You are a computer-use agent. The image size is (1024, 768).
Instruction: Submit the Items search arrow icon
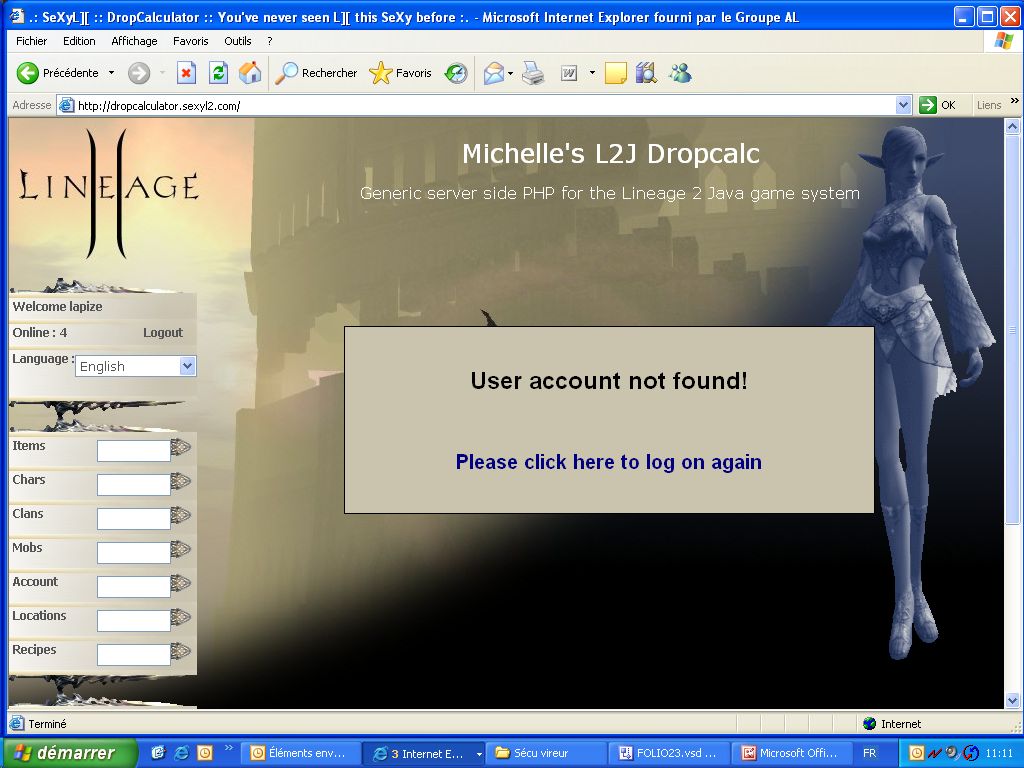click(180, 447)
